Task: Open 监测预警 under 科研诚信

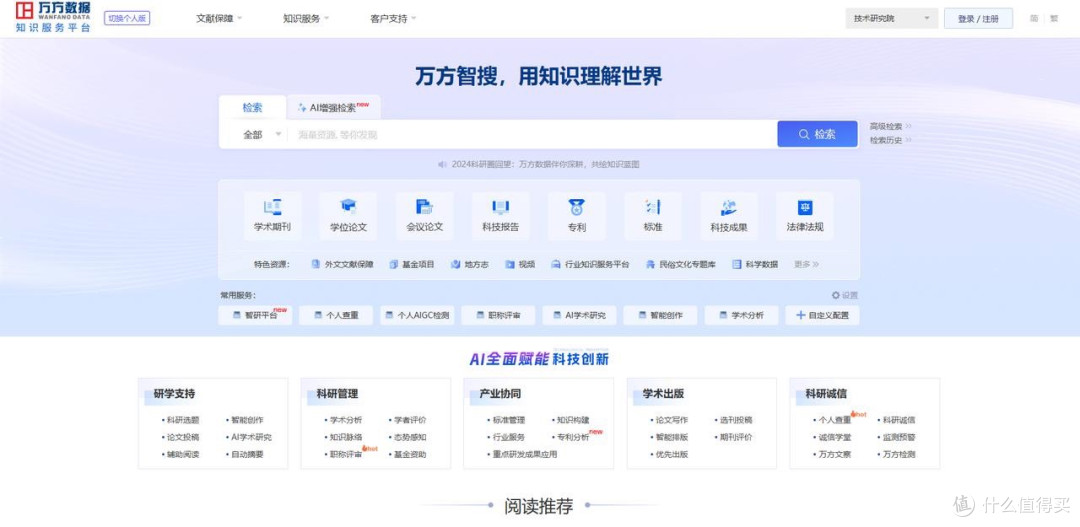Action: pyautogui.click(x=899, y=437)
